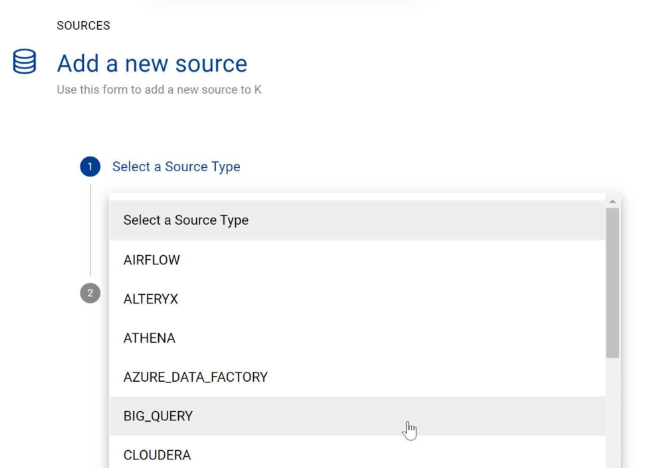Viewport: 658px width, 468px height.
Task: Open the SOURCES breadcrumb link
Action: tap(84, 26)
